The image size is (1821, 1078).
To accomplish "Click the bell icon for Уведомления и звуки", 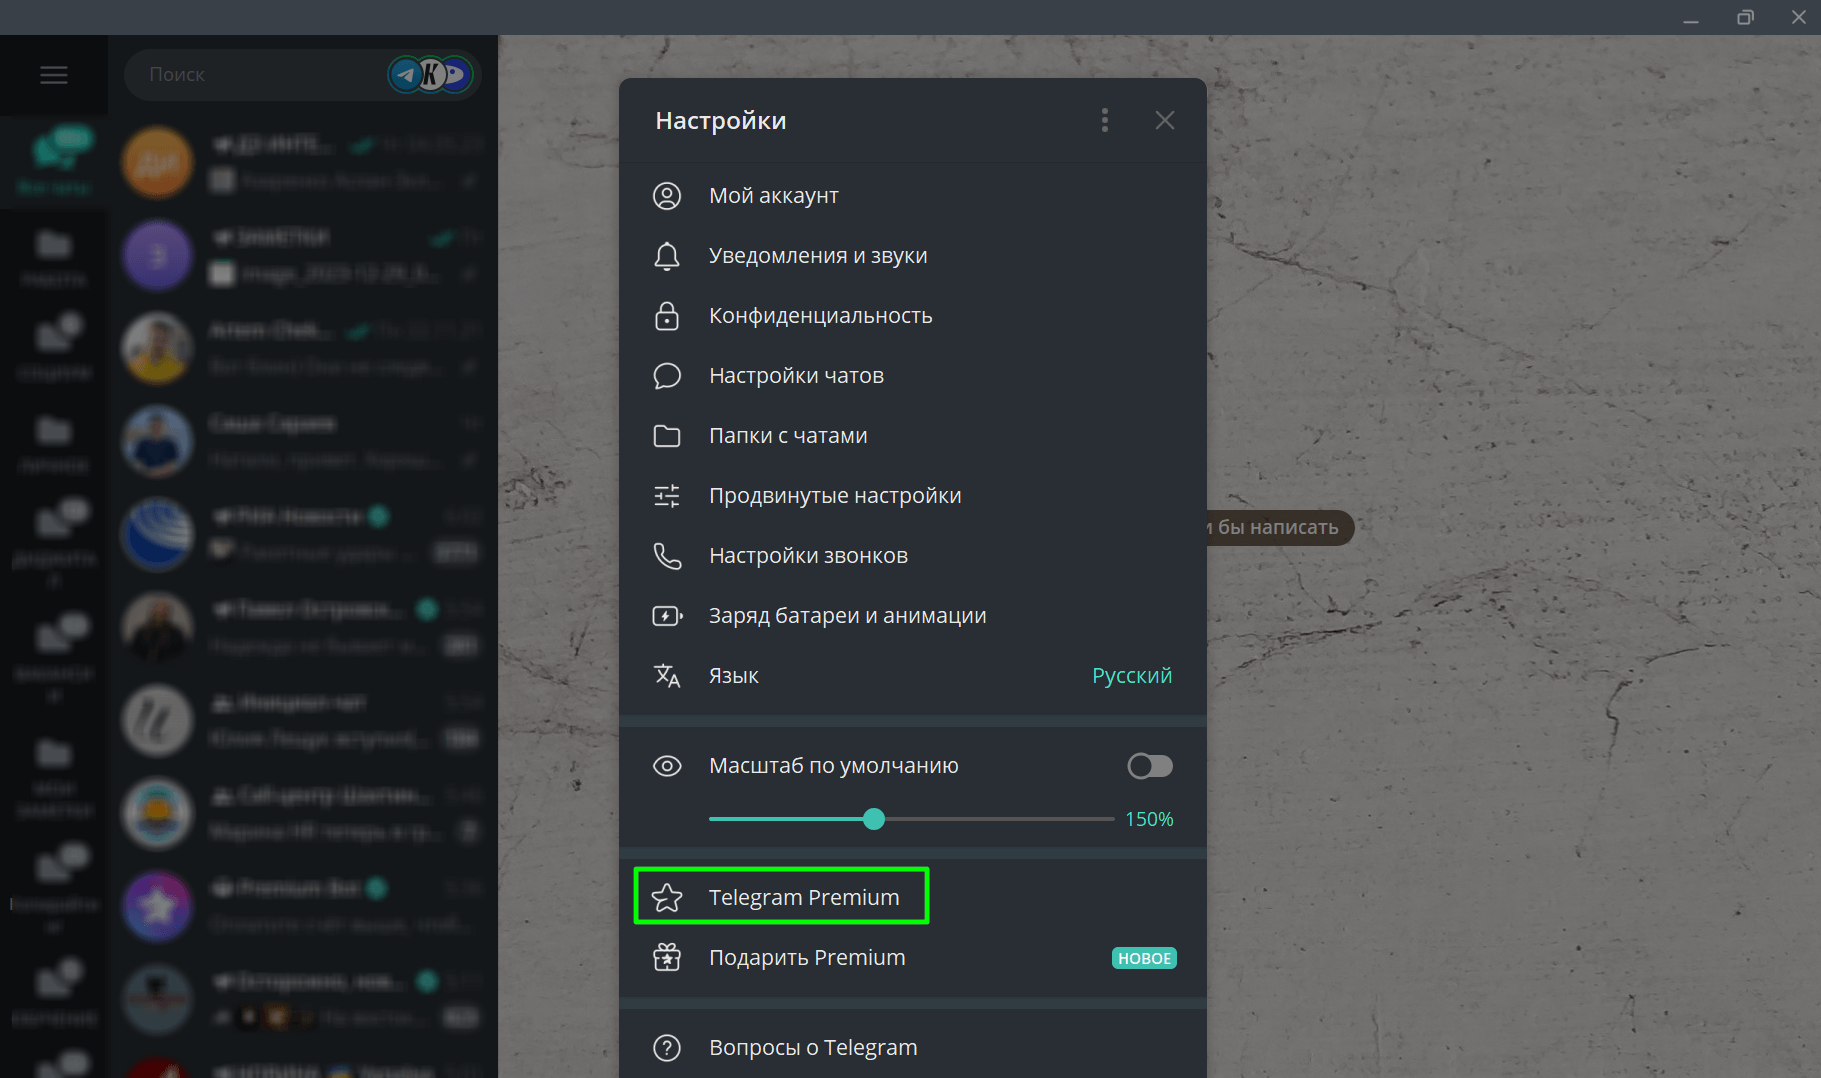I will [667, 256].
